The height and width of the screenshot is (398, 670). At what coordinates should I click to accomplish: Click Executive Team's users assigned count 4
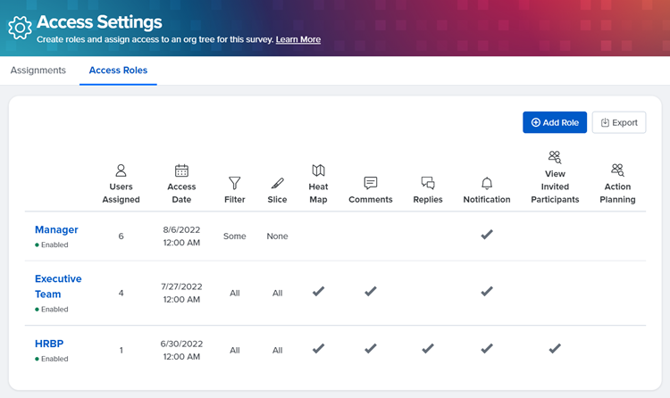tap(121, 293)
